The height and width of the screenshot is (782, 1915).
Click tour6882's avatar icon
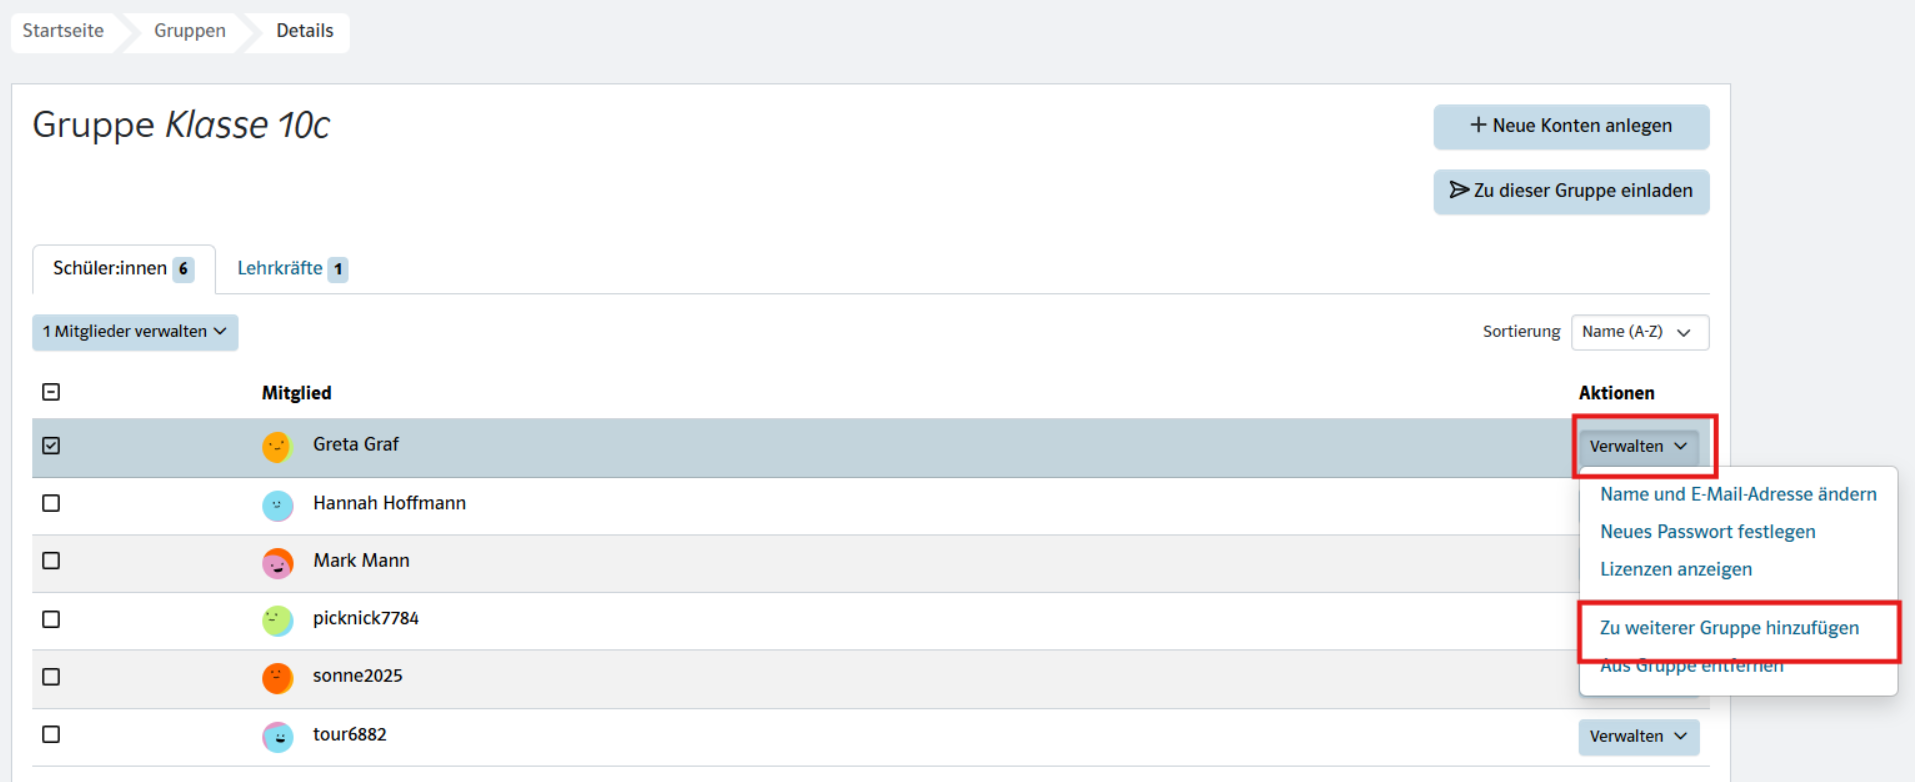coord(277,737)
